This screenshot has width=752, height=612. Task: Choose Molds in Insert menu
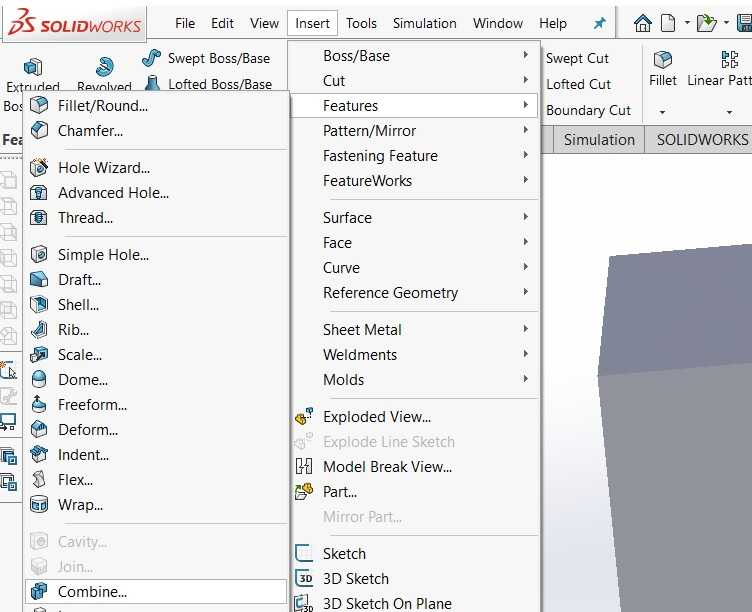point(415,379)
